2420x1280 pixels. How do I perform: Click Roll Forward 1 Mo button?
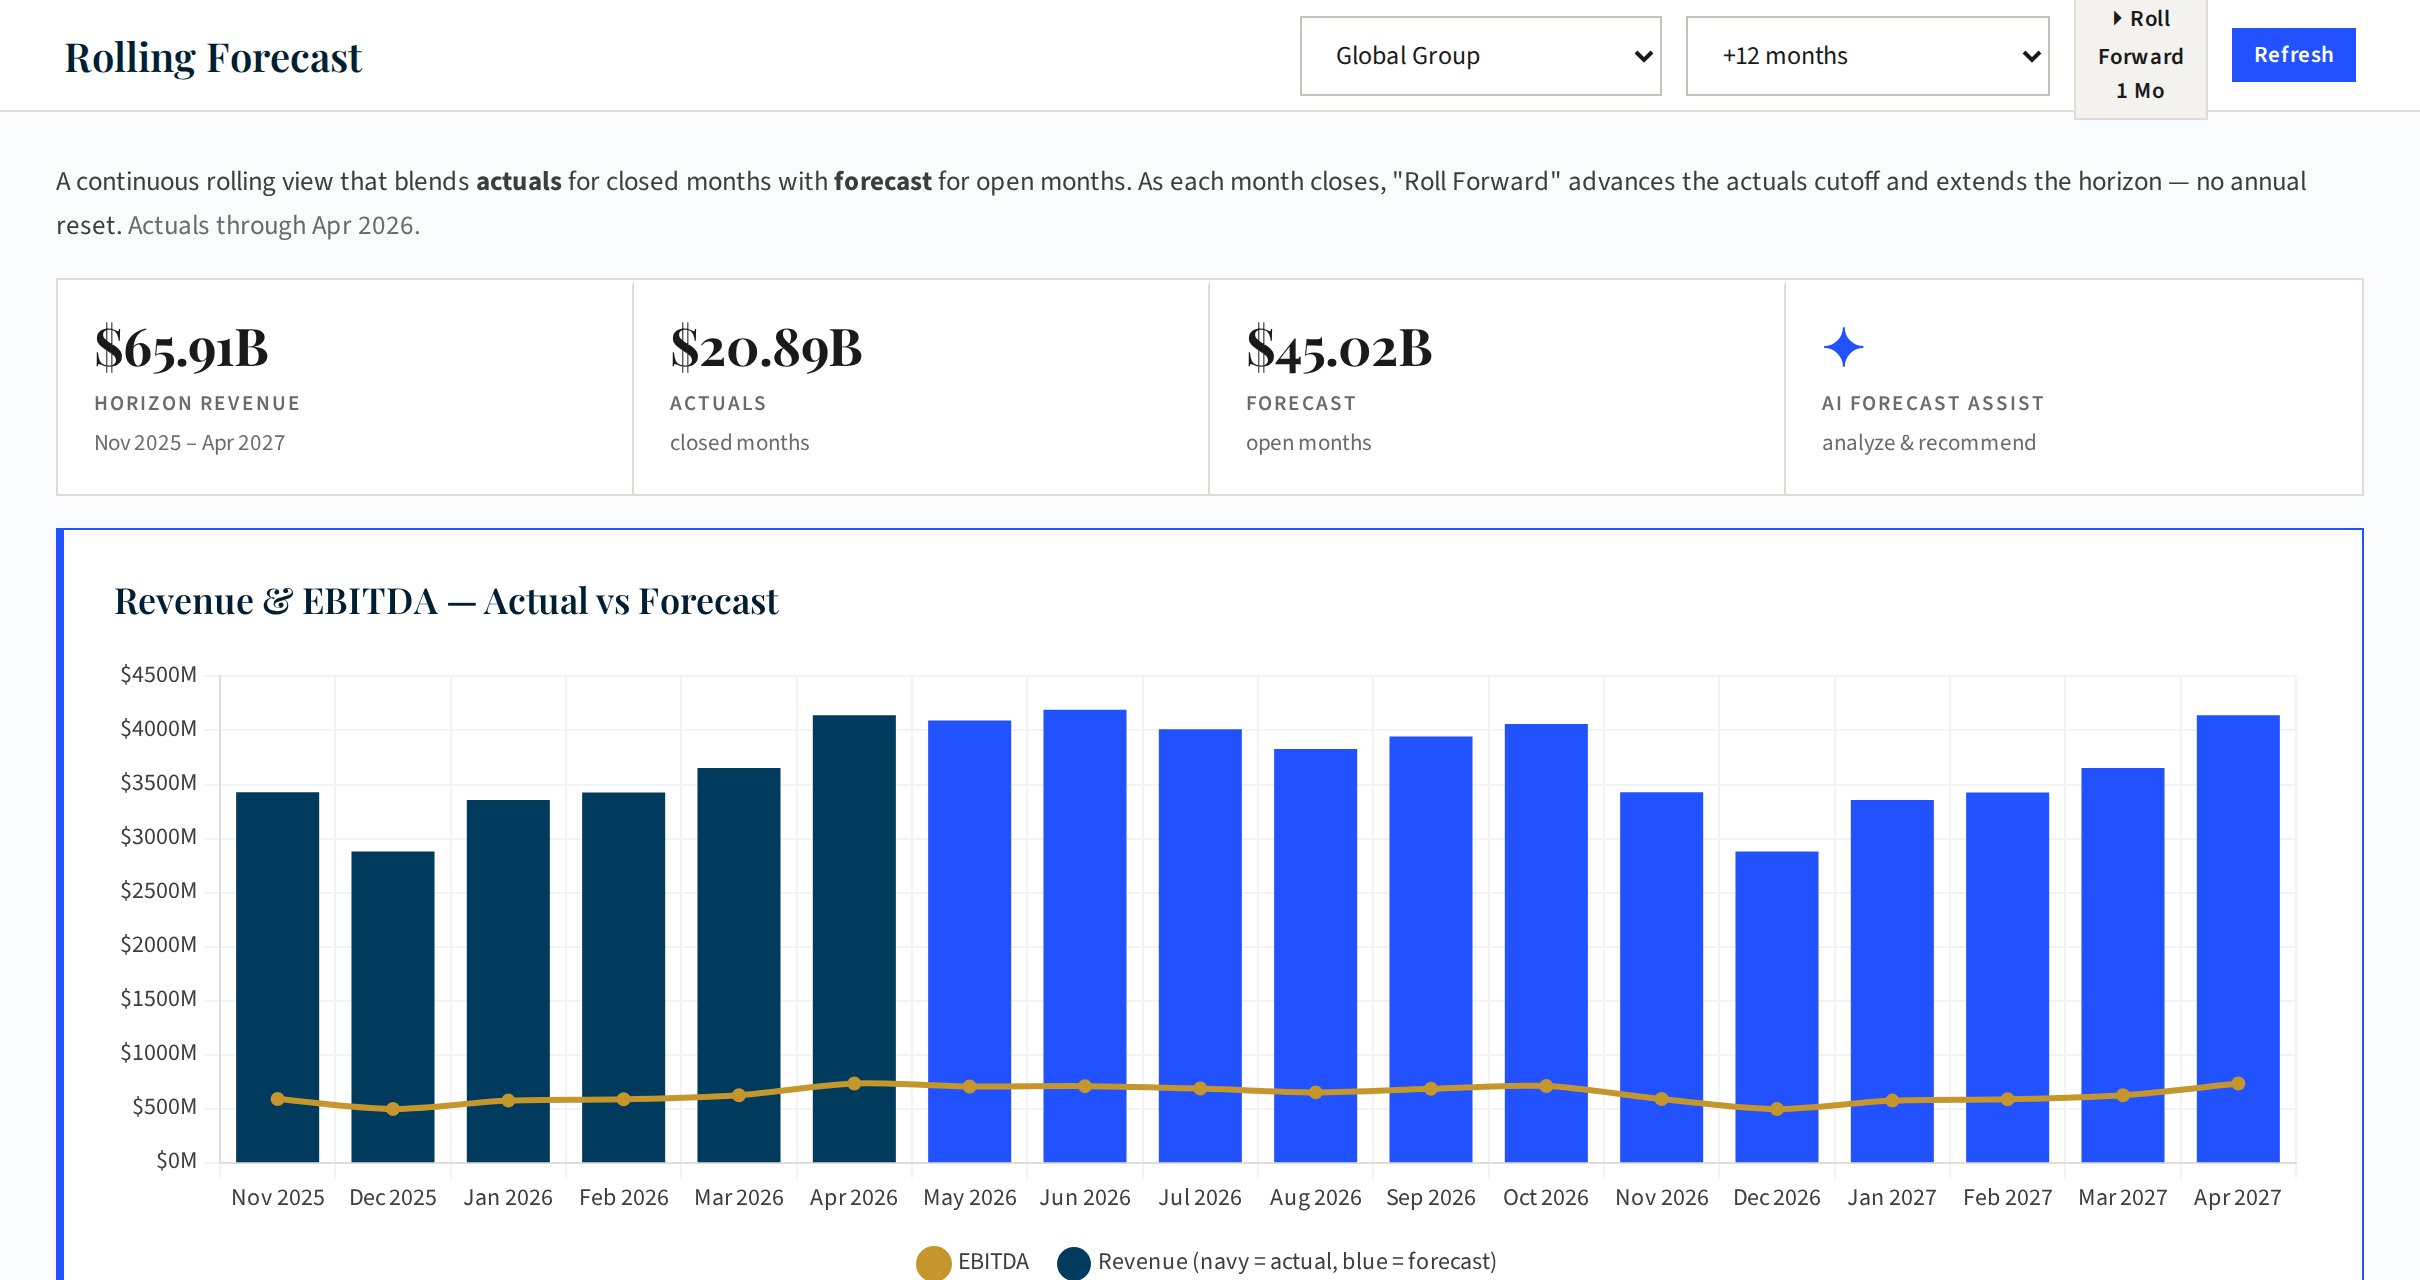coord(2140,56)
